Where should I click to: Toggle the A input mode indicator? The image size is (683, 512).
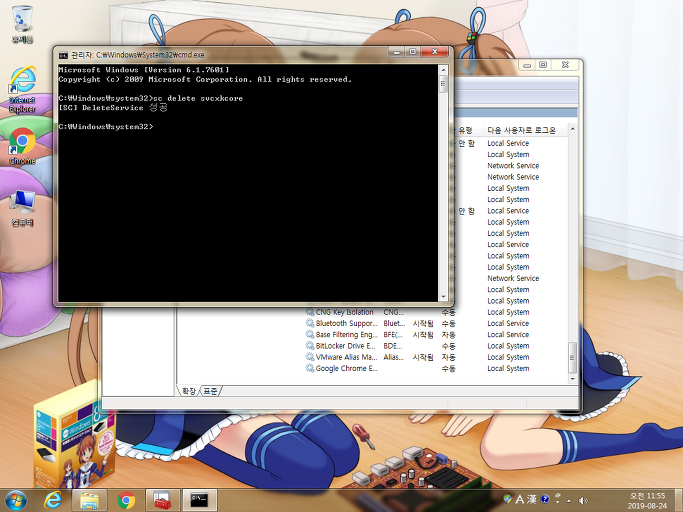pyautogui.click(x=520, y=499)
